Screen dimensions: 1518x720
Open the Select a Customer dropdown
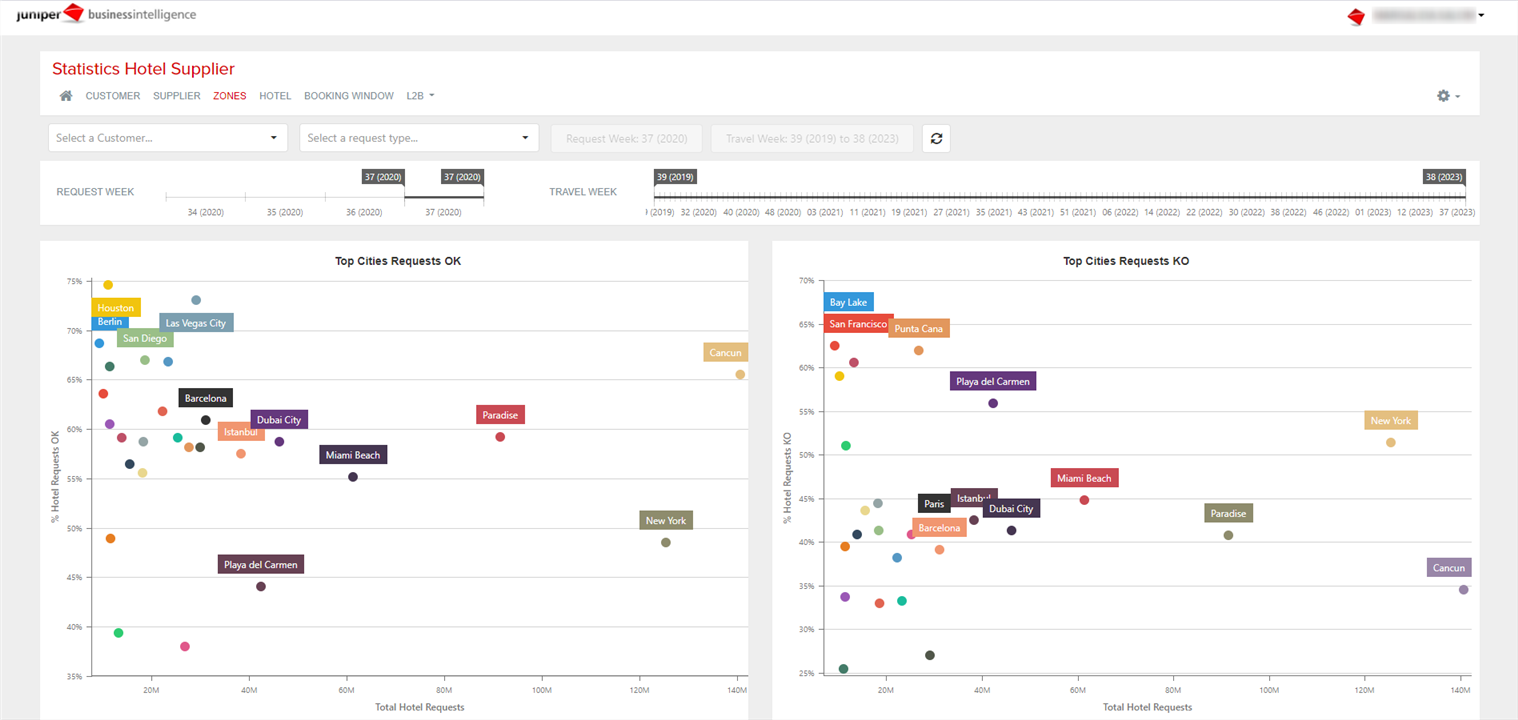pos(167,137)
